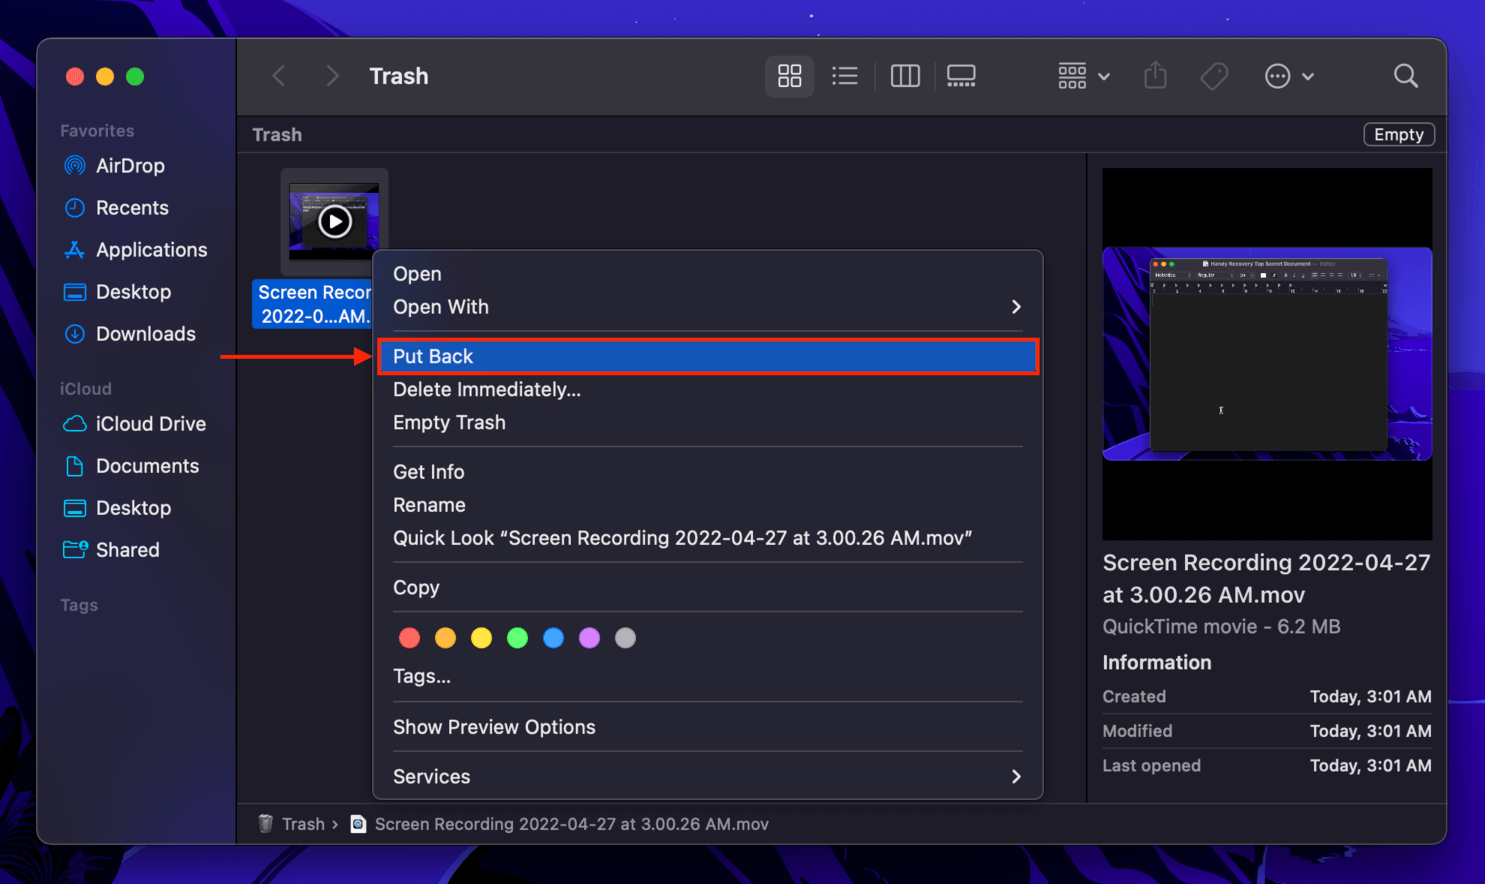Apply the purple tag color
The height and width of the screenshot is (884, 1485).
coord(589,638)
